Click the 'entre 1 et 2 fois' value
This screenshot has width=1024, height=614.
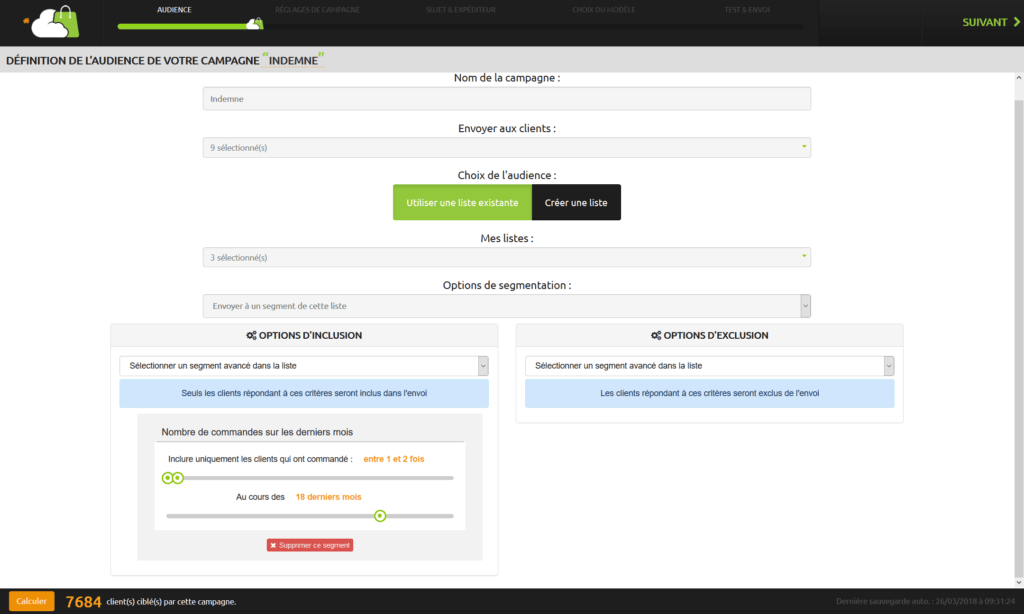coord(394,459)
